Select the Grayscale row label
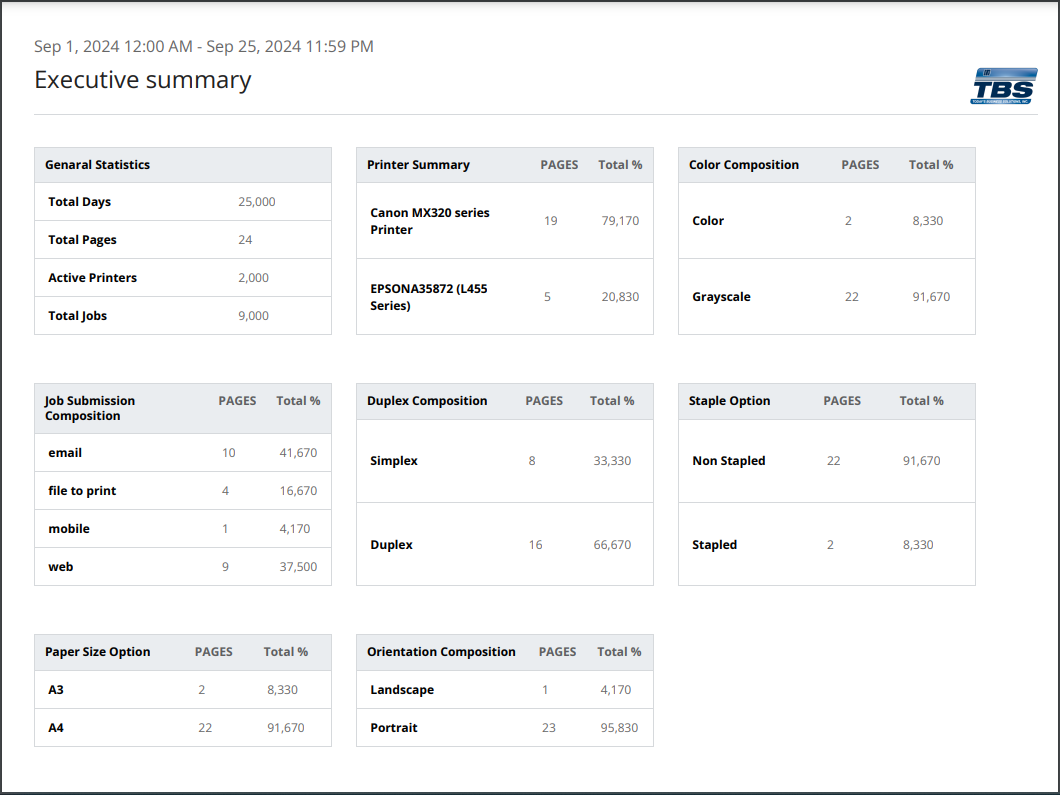 click(x=721, y=297)
